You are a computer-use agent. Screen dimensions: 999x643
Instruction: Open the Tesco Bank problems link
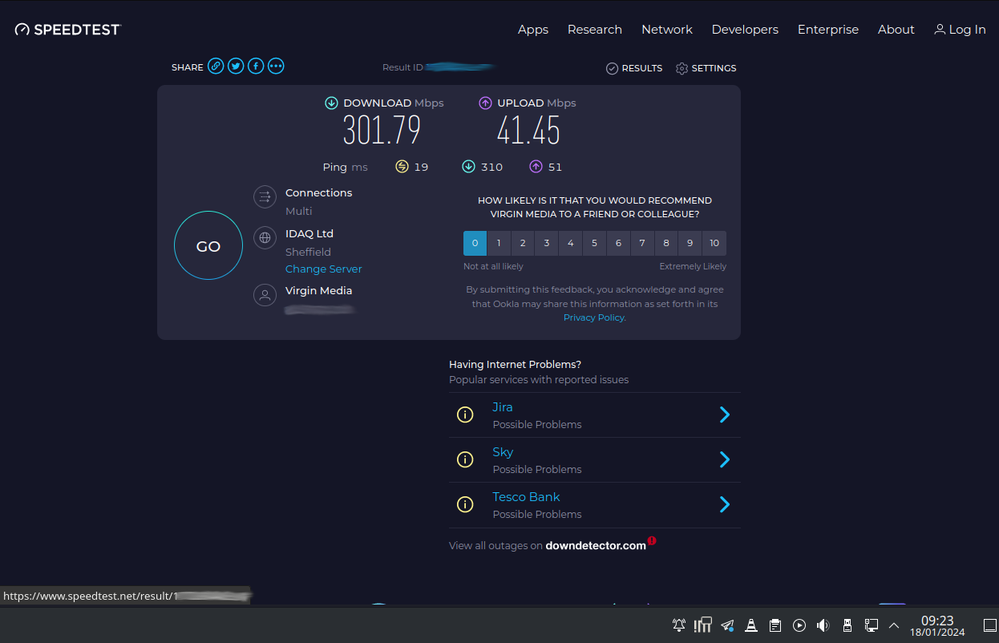point(526,497)
